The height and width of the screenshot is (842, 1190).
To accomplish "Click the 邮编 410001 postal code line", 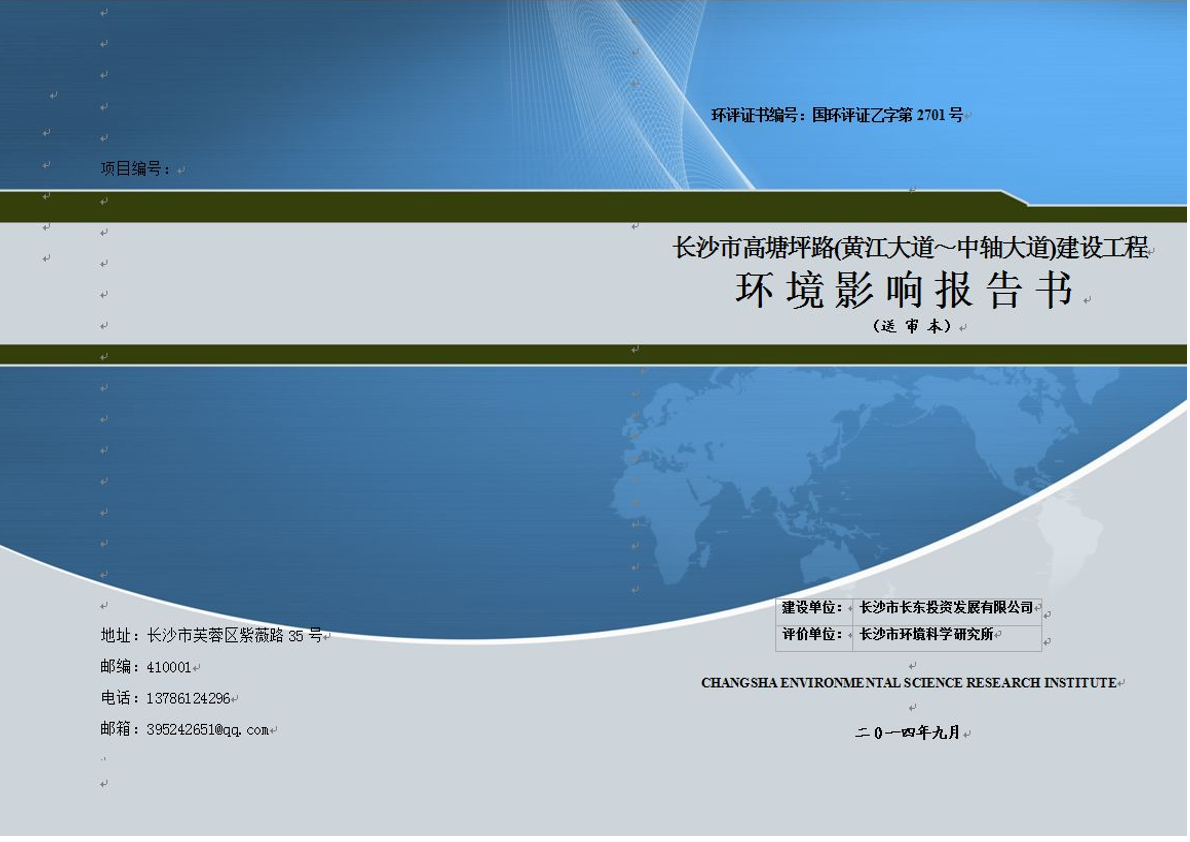I will point(146,667).
